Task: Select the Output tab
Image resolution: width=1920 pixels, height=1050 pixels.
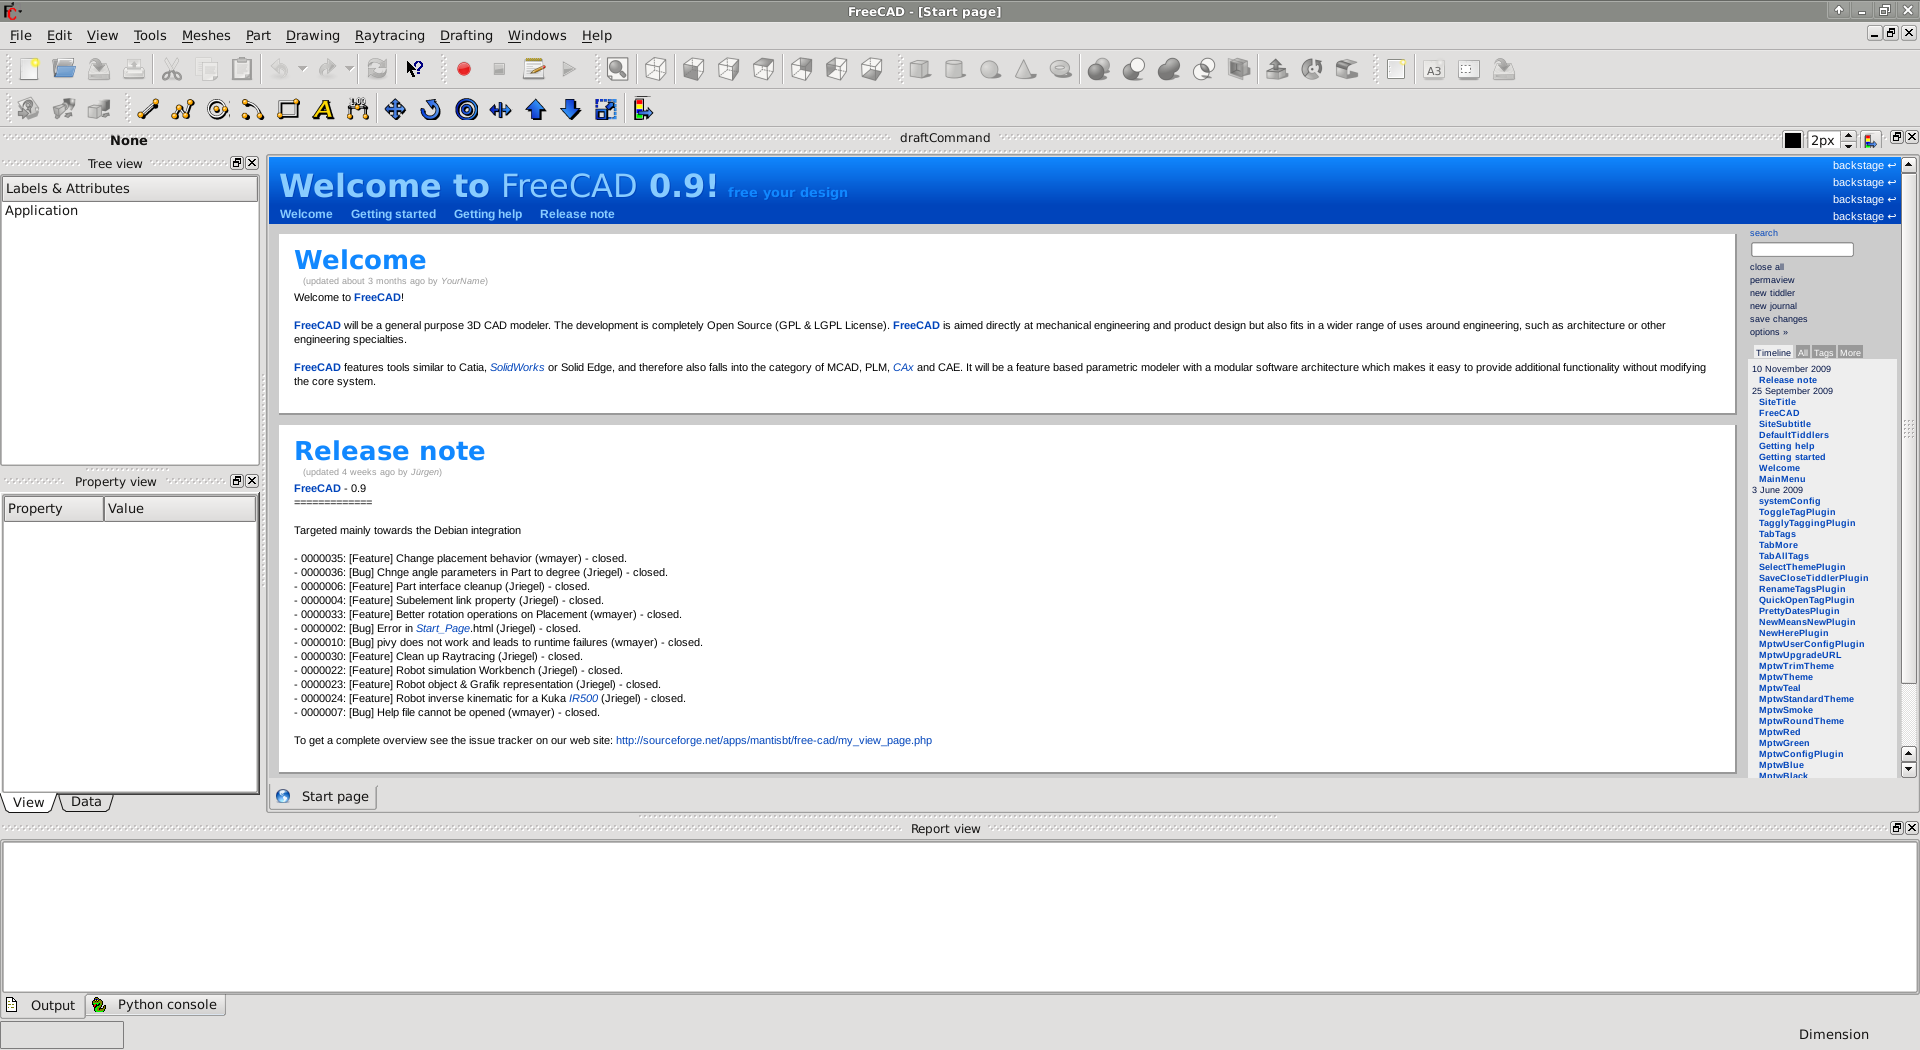Action: (42, 1005)
